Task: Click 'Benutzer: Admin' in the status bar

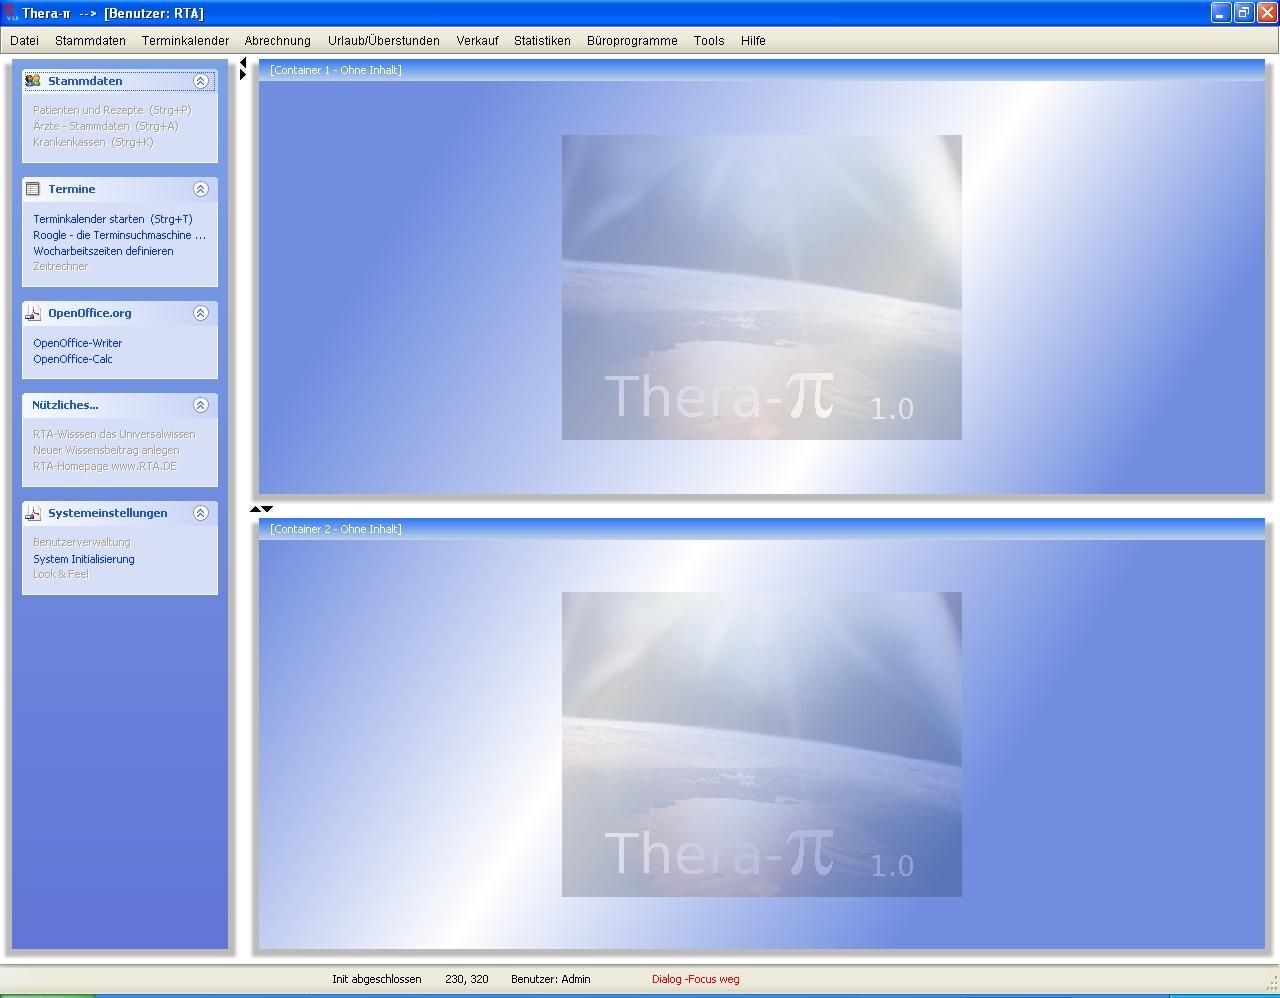Action: click(x=551, y=979)
